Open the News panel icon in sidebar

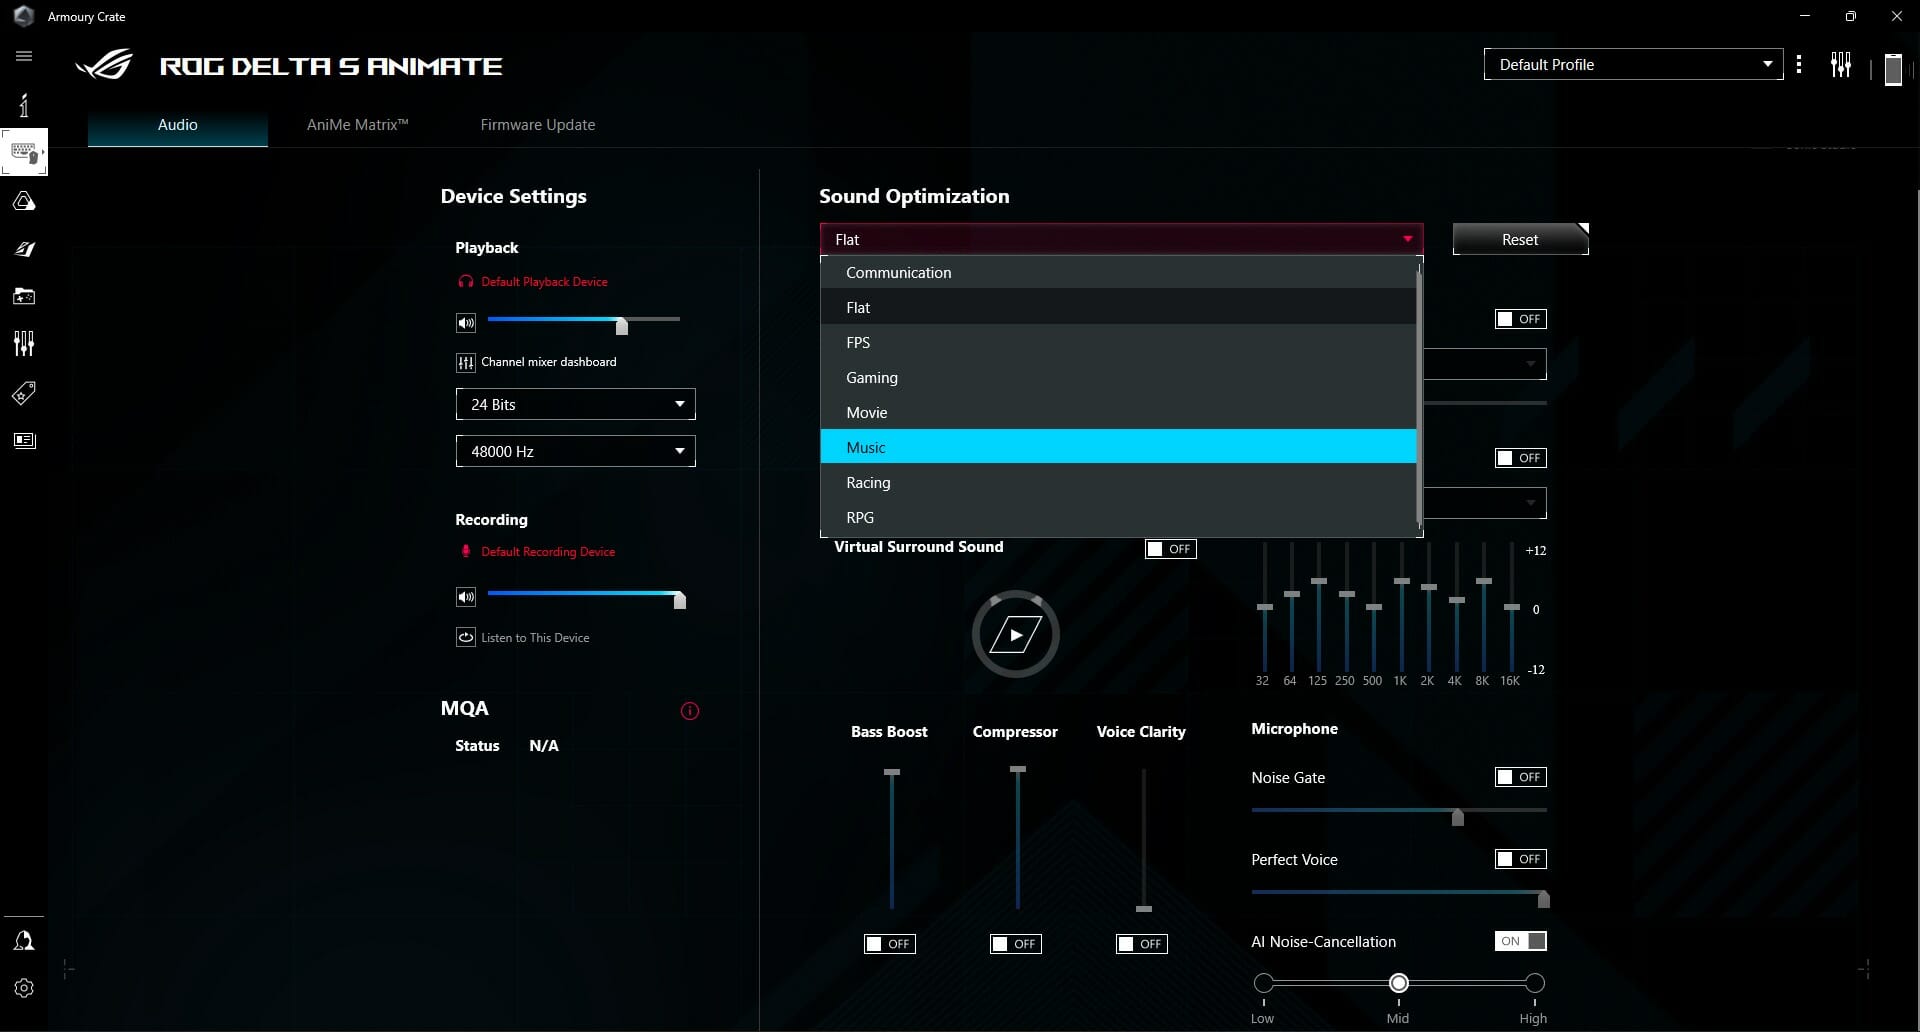click(24, 440)
